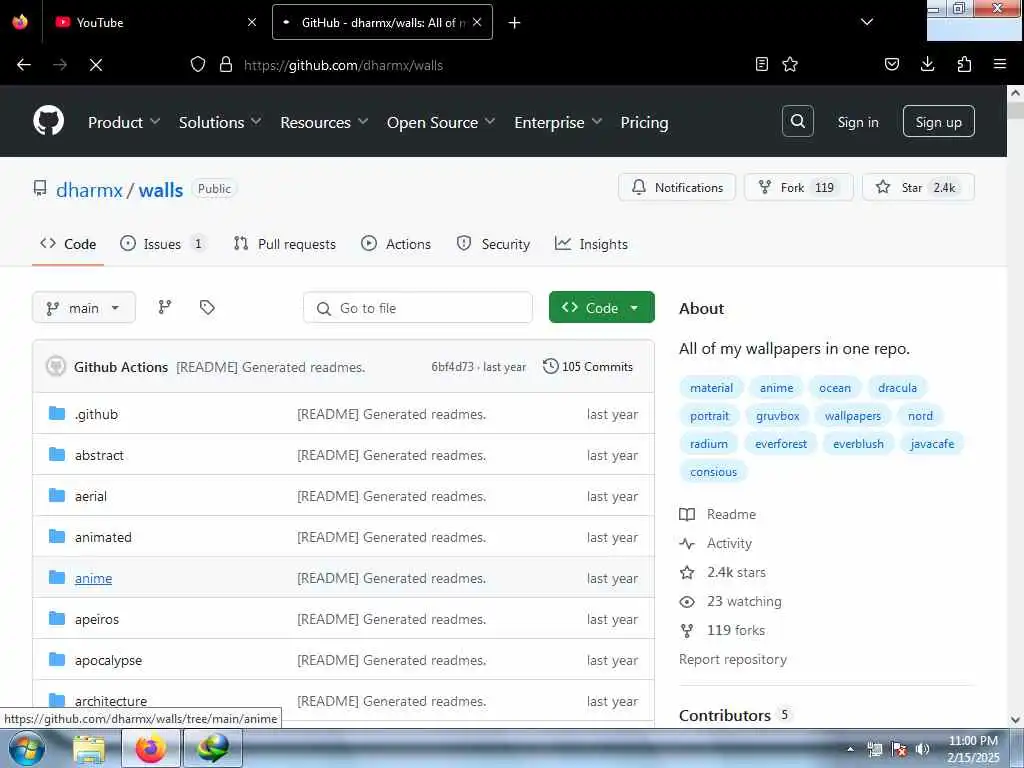
Task: Open the anime folder link
Action: coord(93,578)
